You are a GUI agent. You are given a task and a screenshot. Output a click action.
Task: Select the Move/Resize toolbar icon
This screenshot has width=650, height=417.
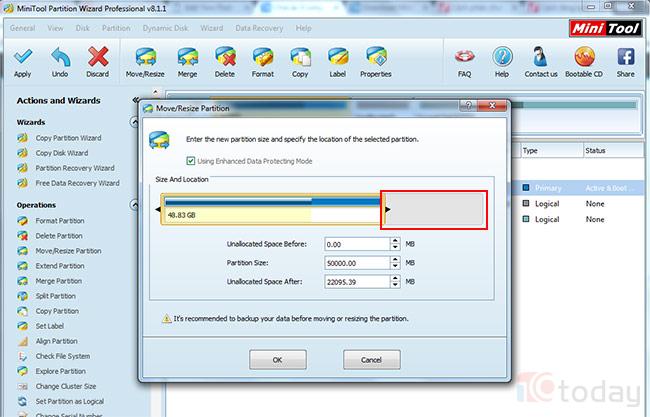click(x=146, y=57)
